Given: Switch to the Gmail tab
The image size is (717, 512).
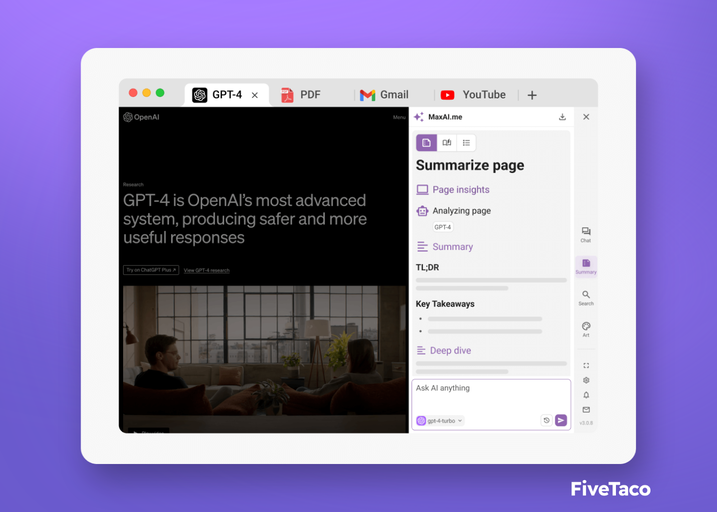Looking at the screenshot, I should pyautogui.click(x=384, y=95).
